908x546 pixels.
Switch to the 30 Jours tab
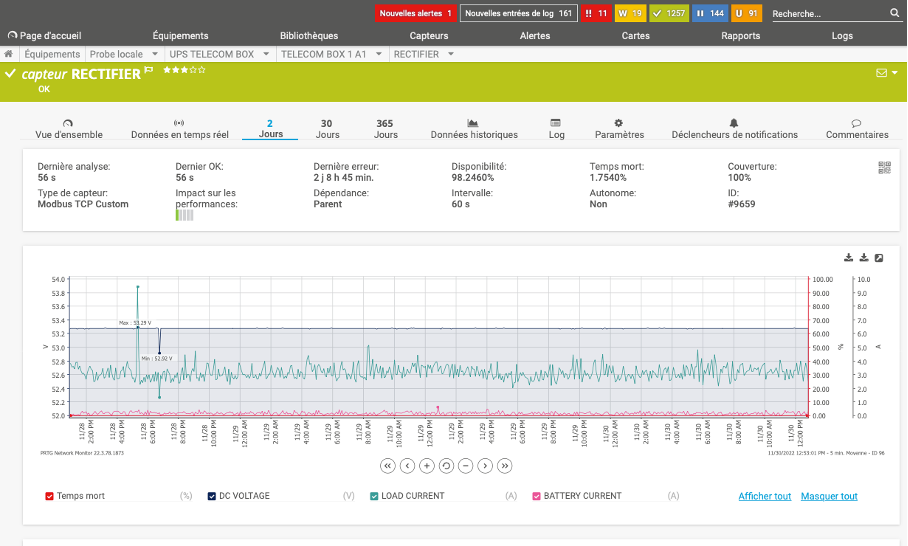pos(327,129)
